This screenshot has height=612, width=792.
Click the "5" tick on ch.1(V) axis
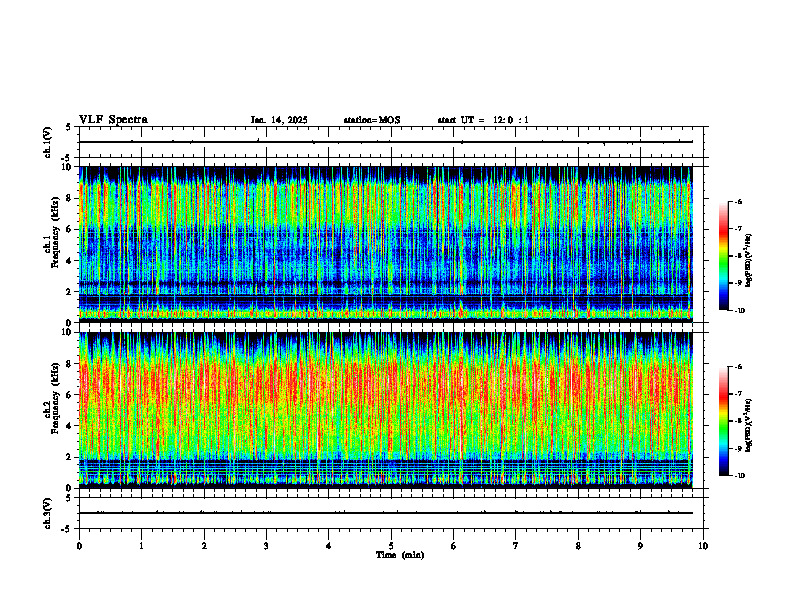point(68,127)
